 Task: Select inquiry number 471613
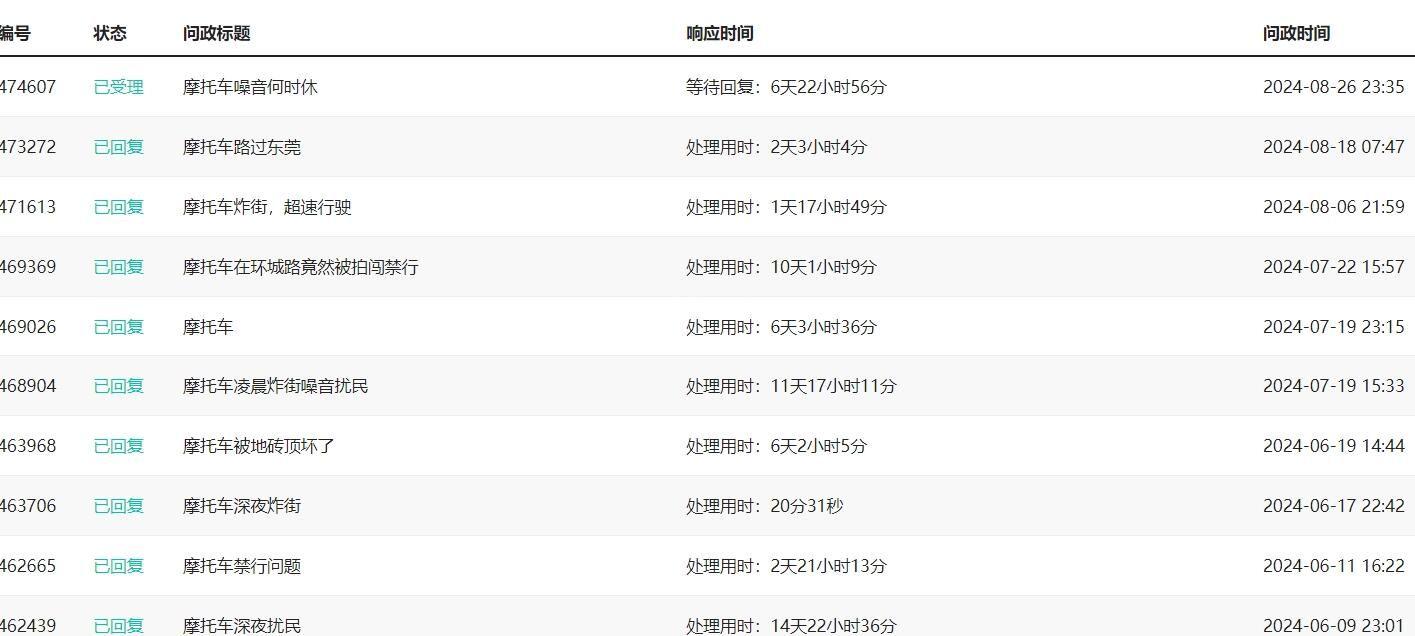tap(27, 207)
